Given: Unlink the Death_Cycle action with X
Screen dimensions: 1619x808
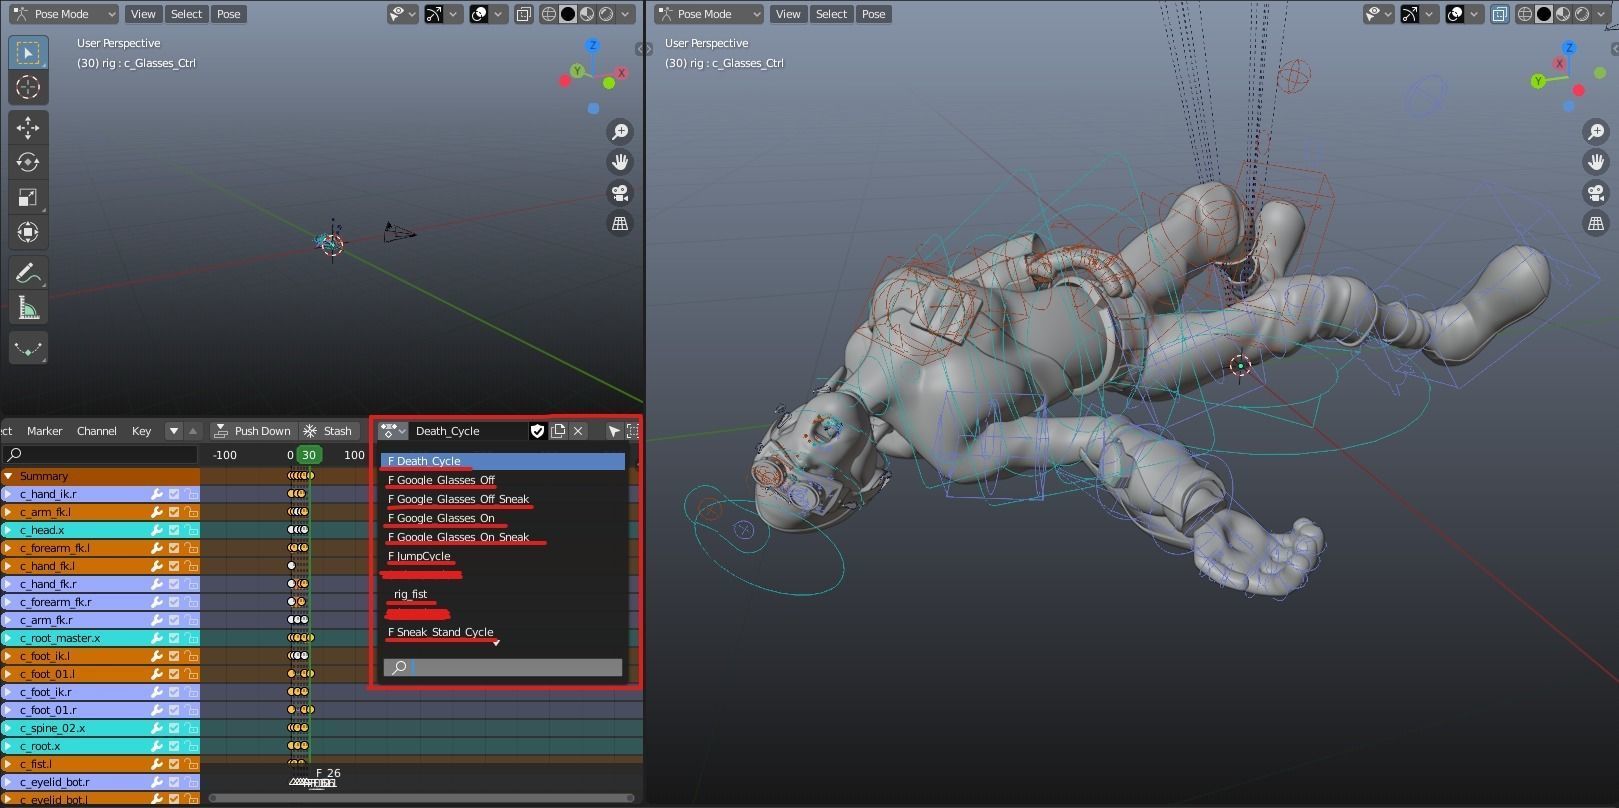Looking at the screenshot, I should 578,431.
